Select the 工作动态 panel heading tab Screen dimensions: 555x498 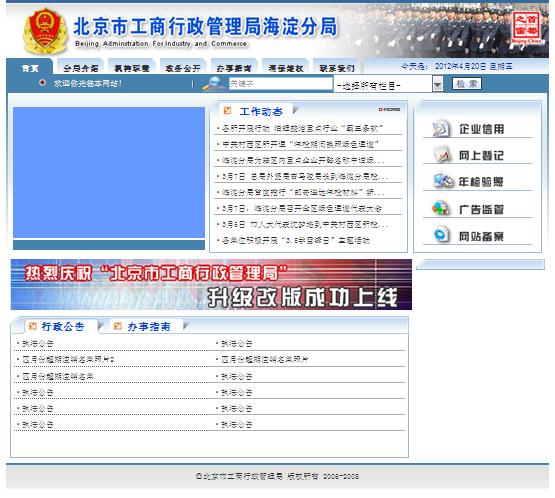(261, 111)
